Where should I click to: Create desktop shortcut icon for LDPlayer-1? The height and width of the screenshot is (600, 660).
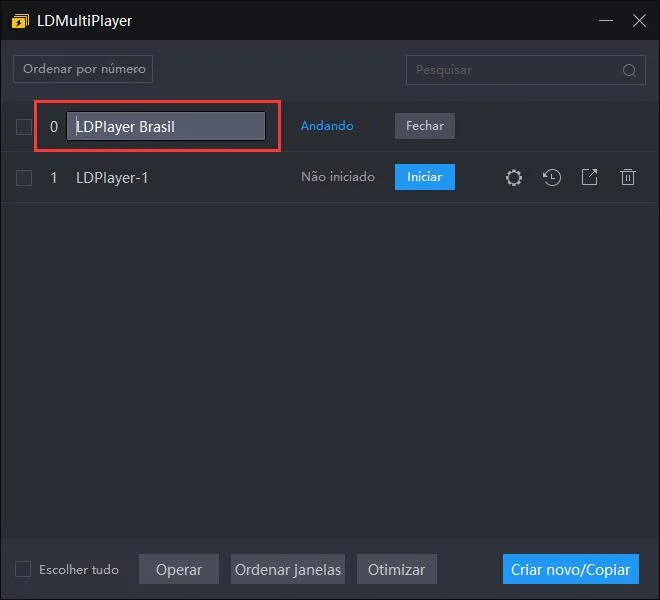click(x=589, y=177)
